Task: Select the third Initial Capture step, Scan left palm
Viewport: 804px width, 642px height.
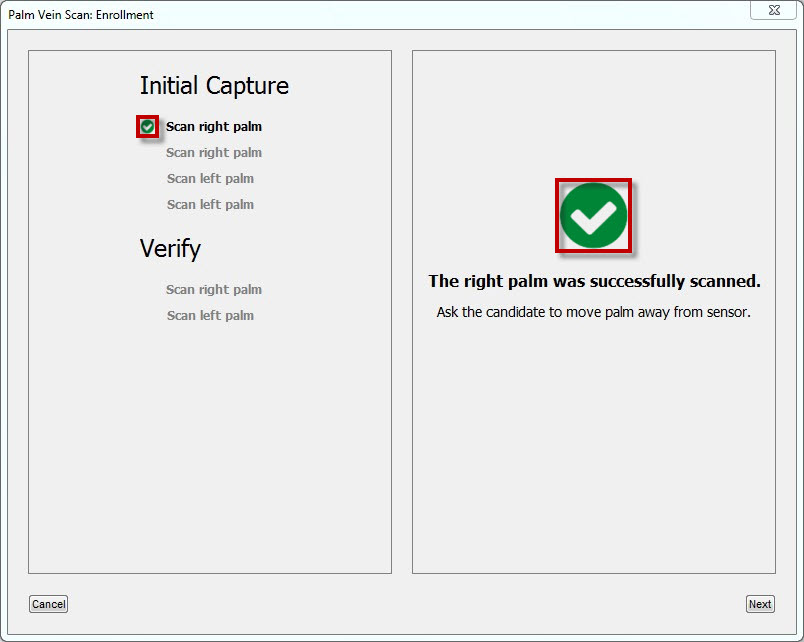Action: 210,179
